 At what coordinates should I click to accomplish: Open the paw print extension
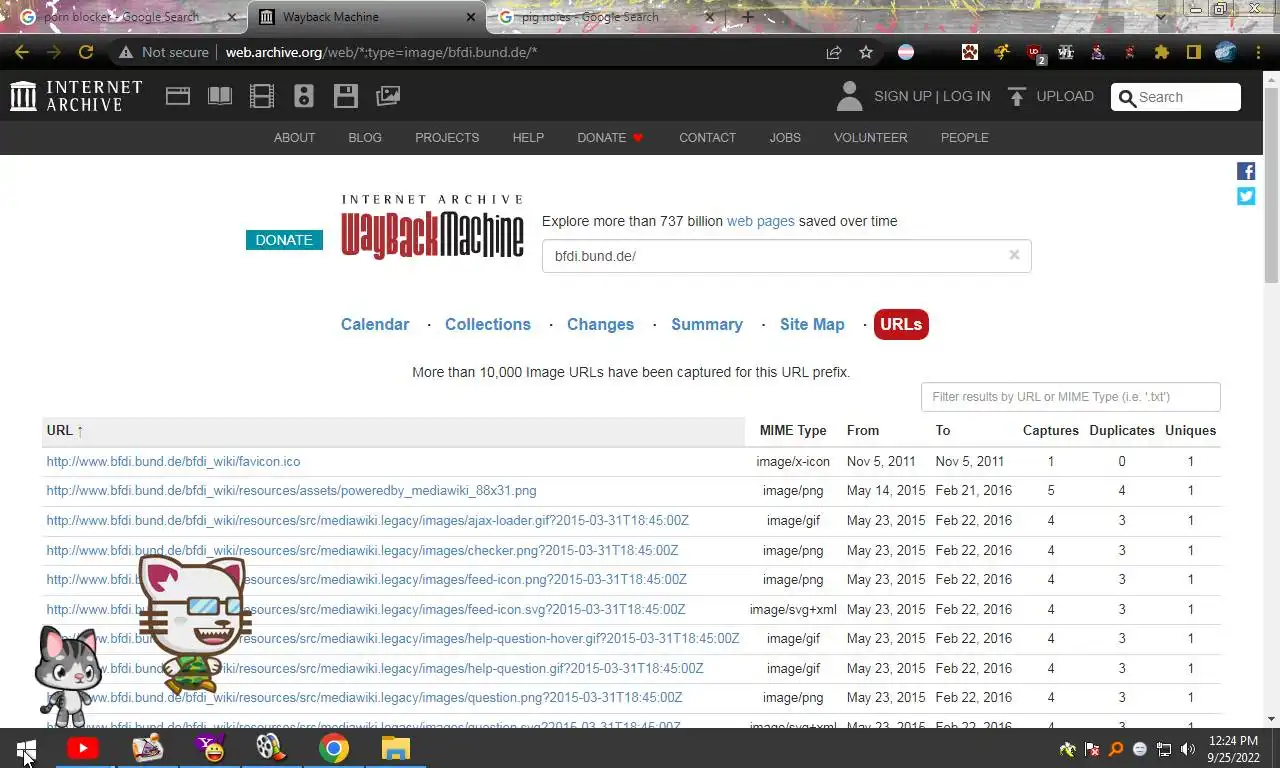point(970,52)
